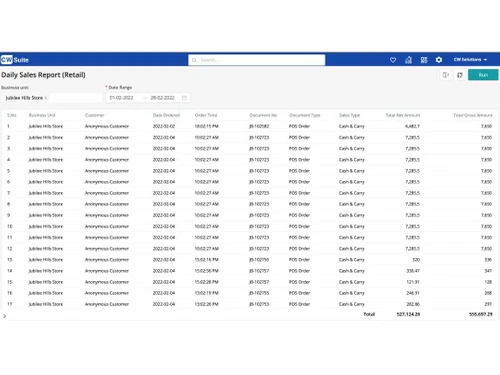Viewport: 500px width, 375px height.
Task: Expand the CW Solutions account dropdown
Action: (x=470, y=60)
